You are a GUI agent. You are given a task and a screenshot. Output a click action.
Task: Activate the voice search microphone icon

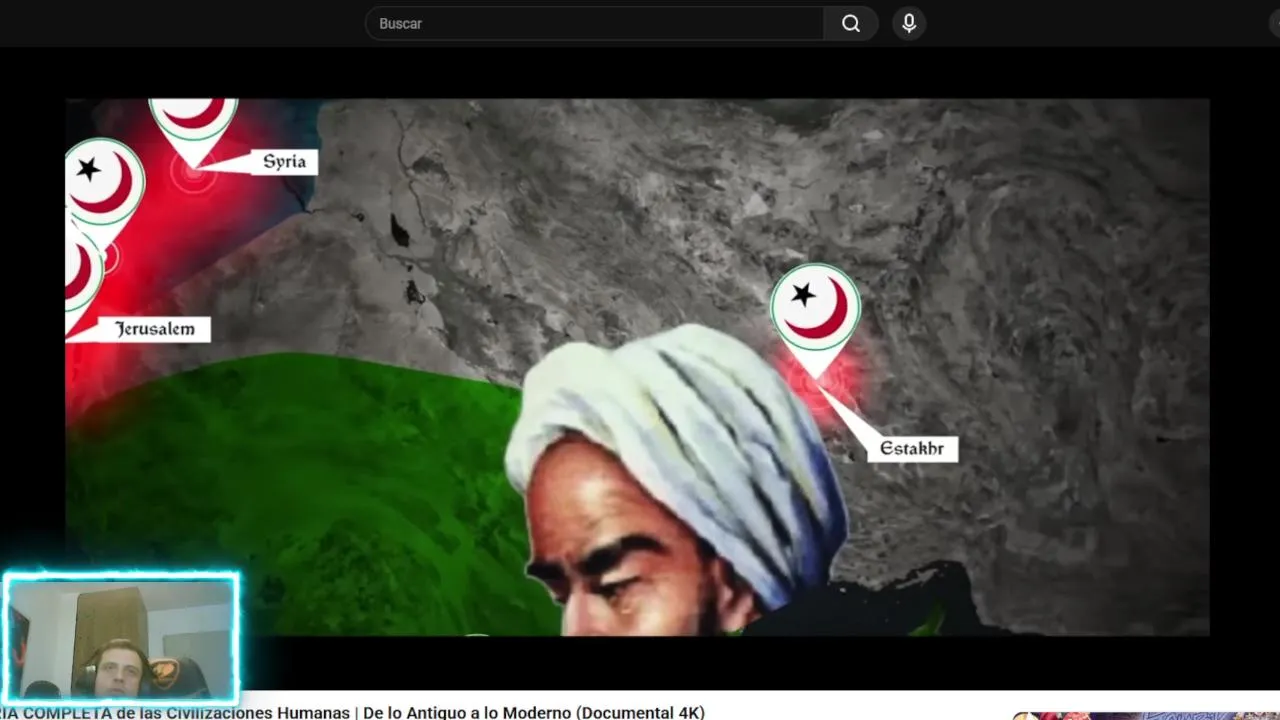click(909, 23)
